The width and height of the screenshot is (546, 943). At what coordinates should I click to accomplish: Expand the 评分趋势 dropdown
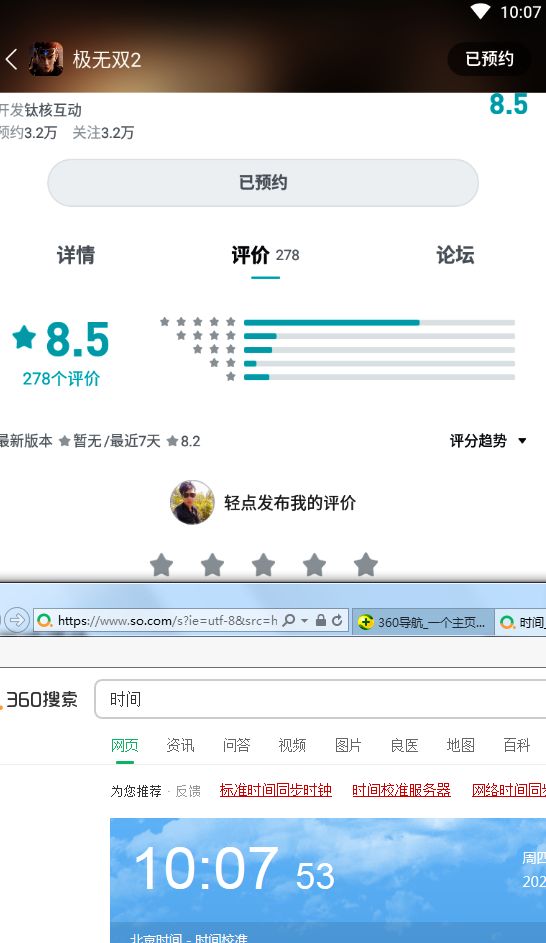(x=488, y=441)
